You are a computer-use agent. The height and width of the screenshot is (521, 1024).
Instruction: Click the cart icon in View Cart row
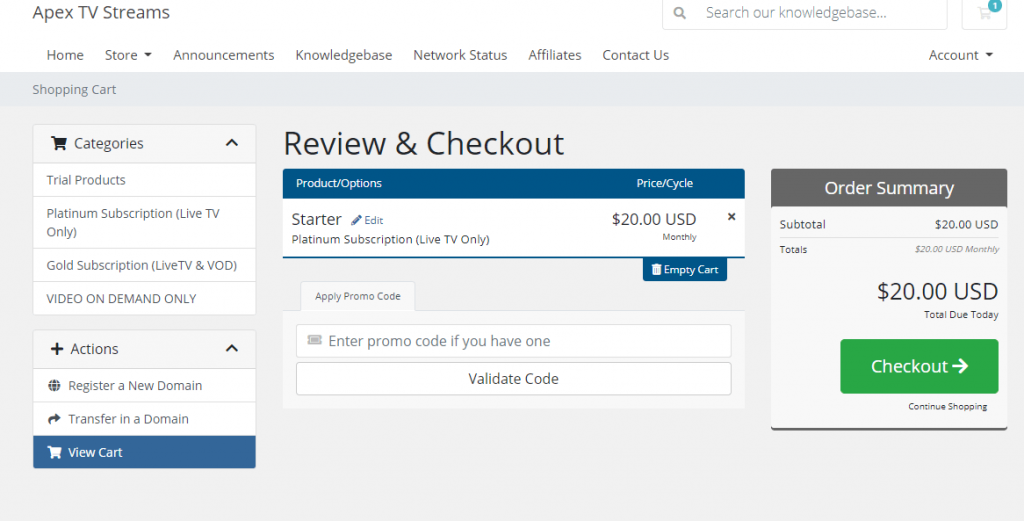(54, 452)
